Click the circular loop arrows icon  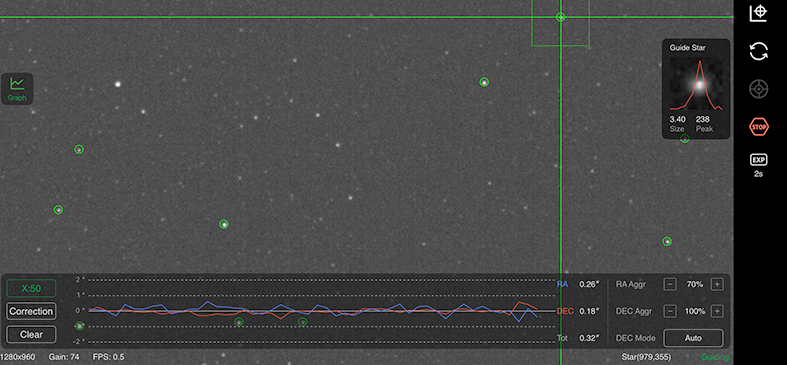pos(758,51)
